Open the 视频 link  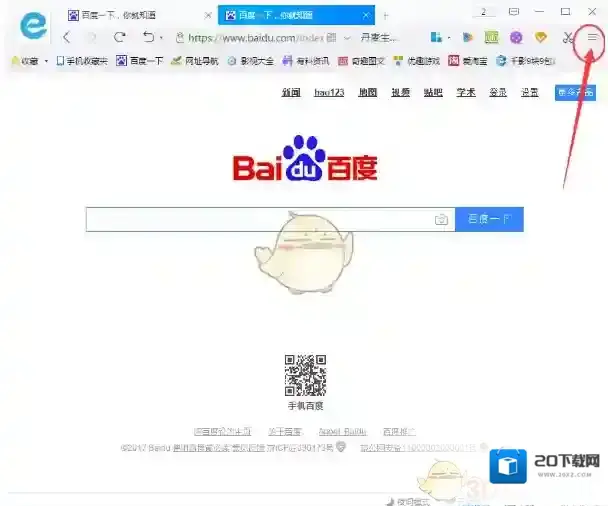pyautogui.click(x=401, y=92)
